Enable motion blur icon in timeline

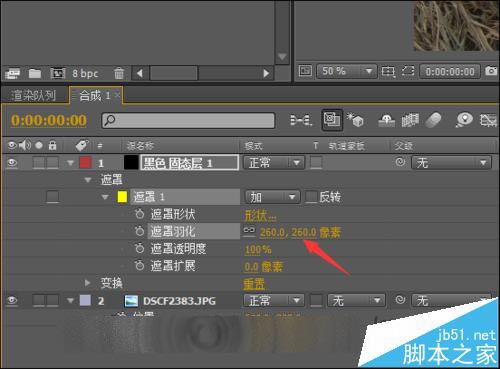tap(433, 120)
